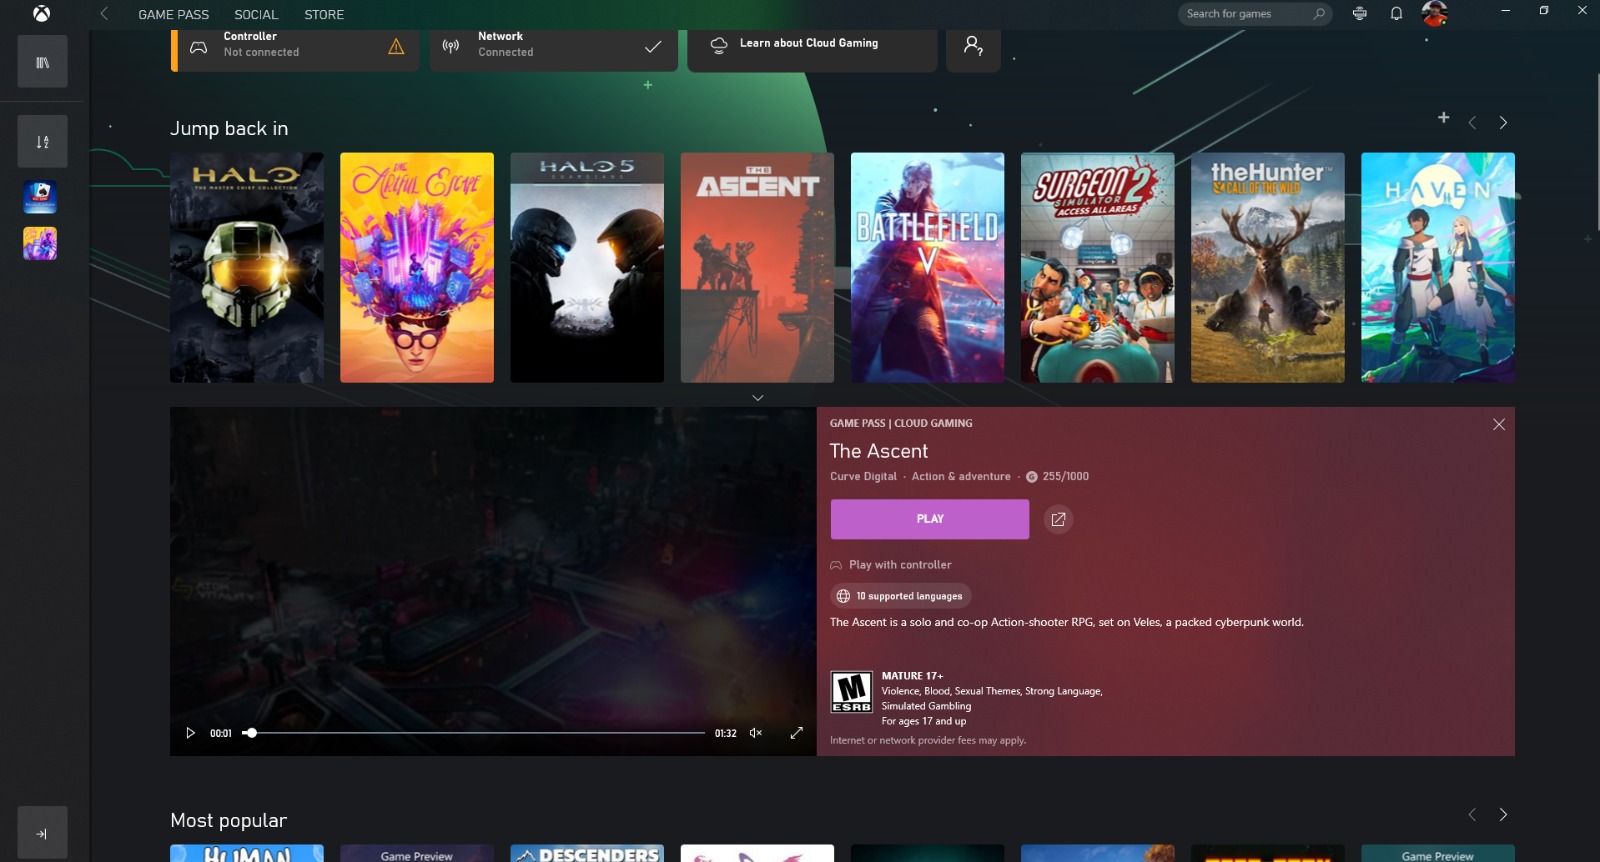The image size is (1600, 862).
Task: Click the Most popular heading
Action: point(228,820)
